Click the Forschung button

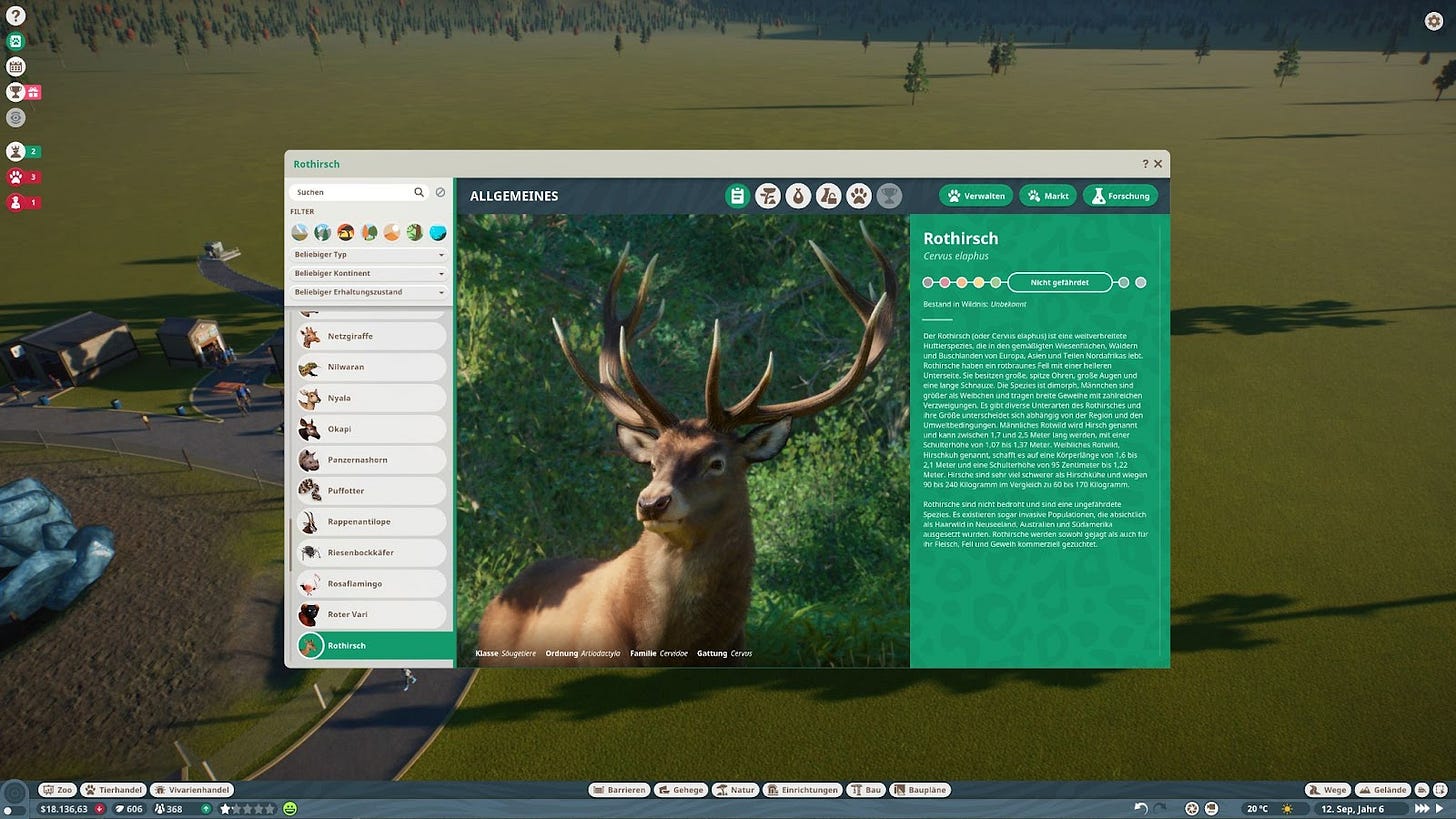(x=1120, y=196)
